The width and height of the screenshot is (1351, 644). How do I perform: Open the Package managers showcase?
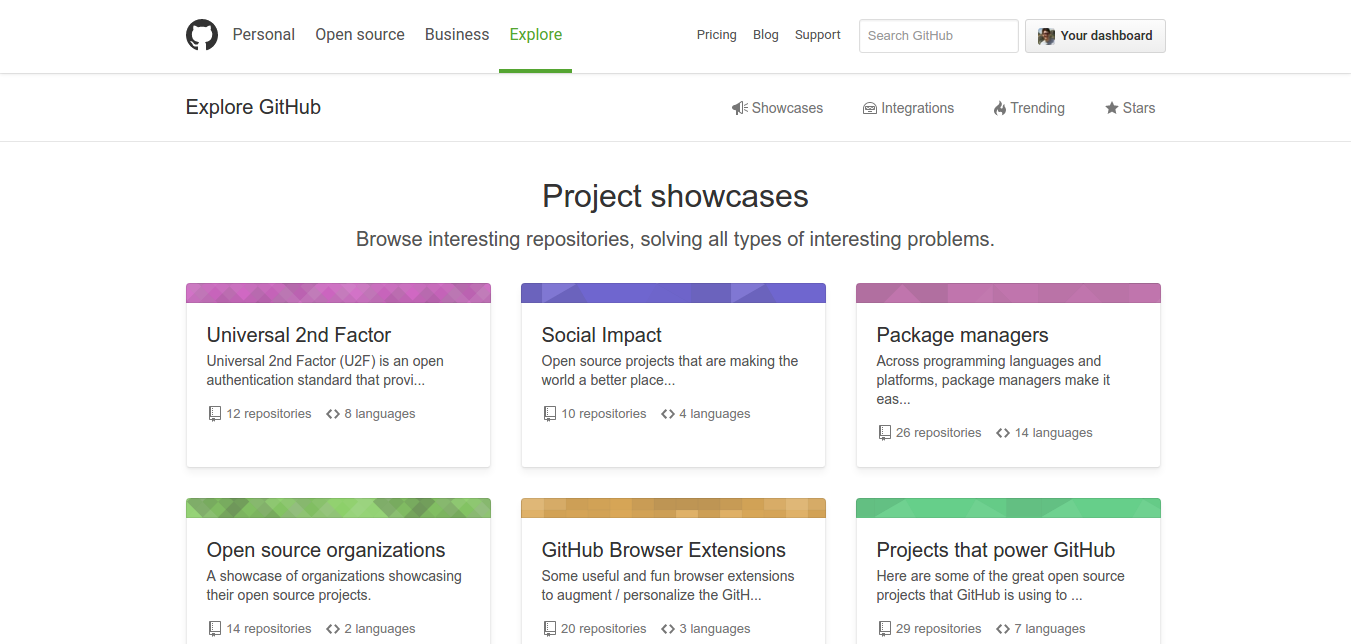coord(963,335)
